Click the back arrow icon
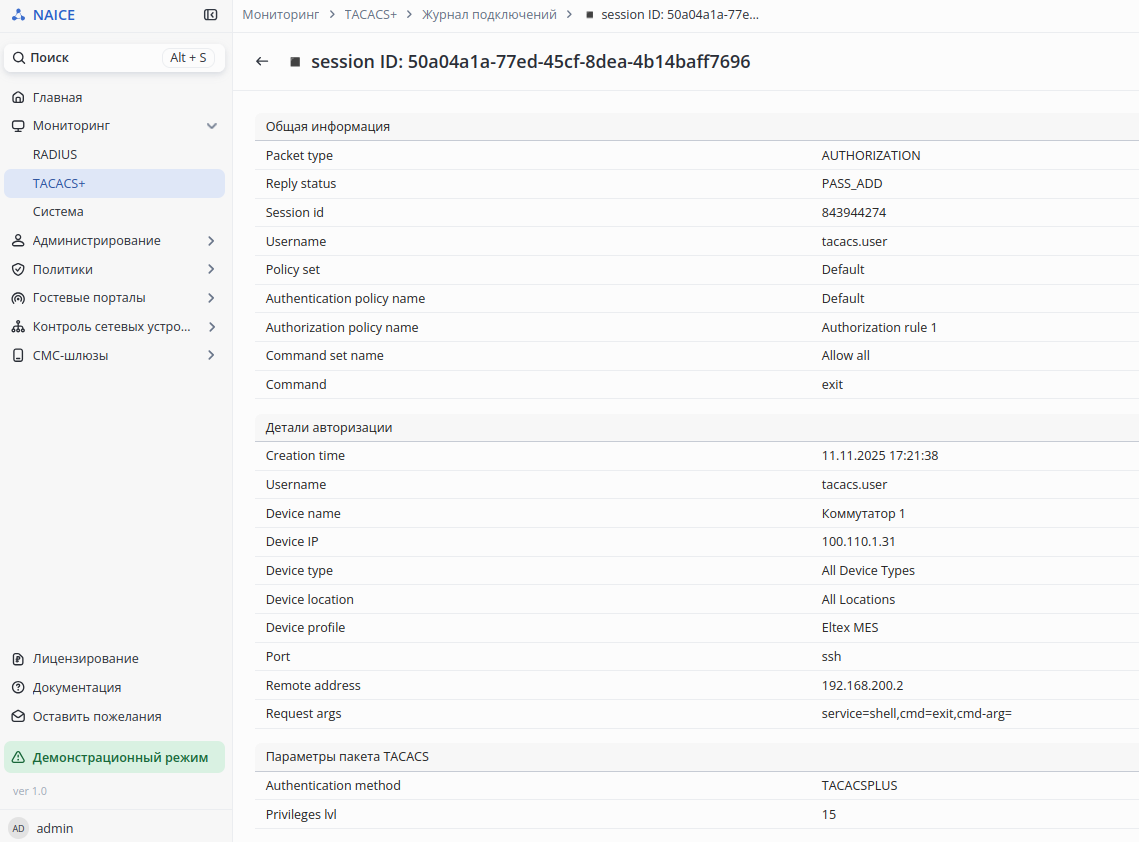 point(262,62)
